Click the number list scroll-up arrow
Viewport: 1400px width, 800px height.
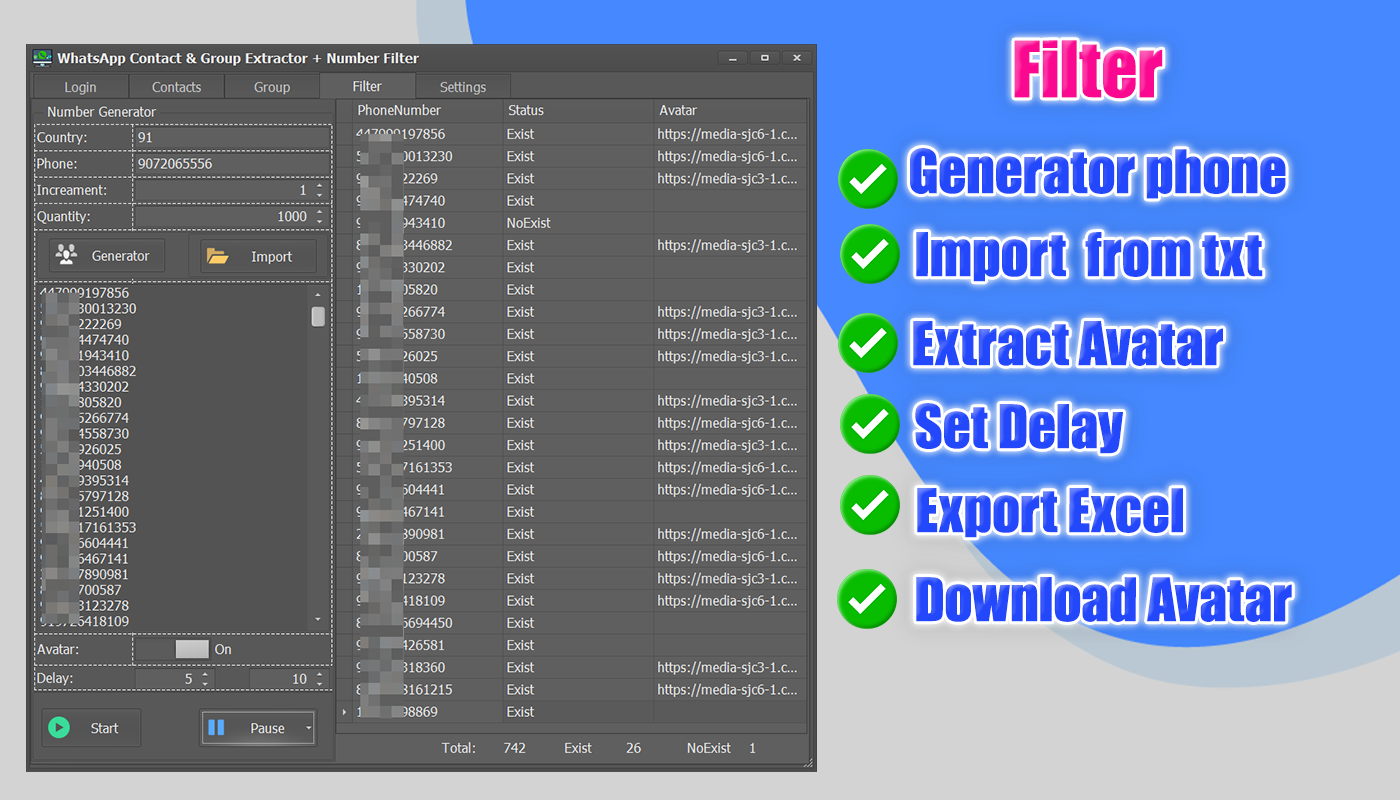click(318, 295)
